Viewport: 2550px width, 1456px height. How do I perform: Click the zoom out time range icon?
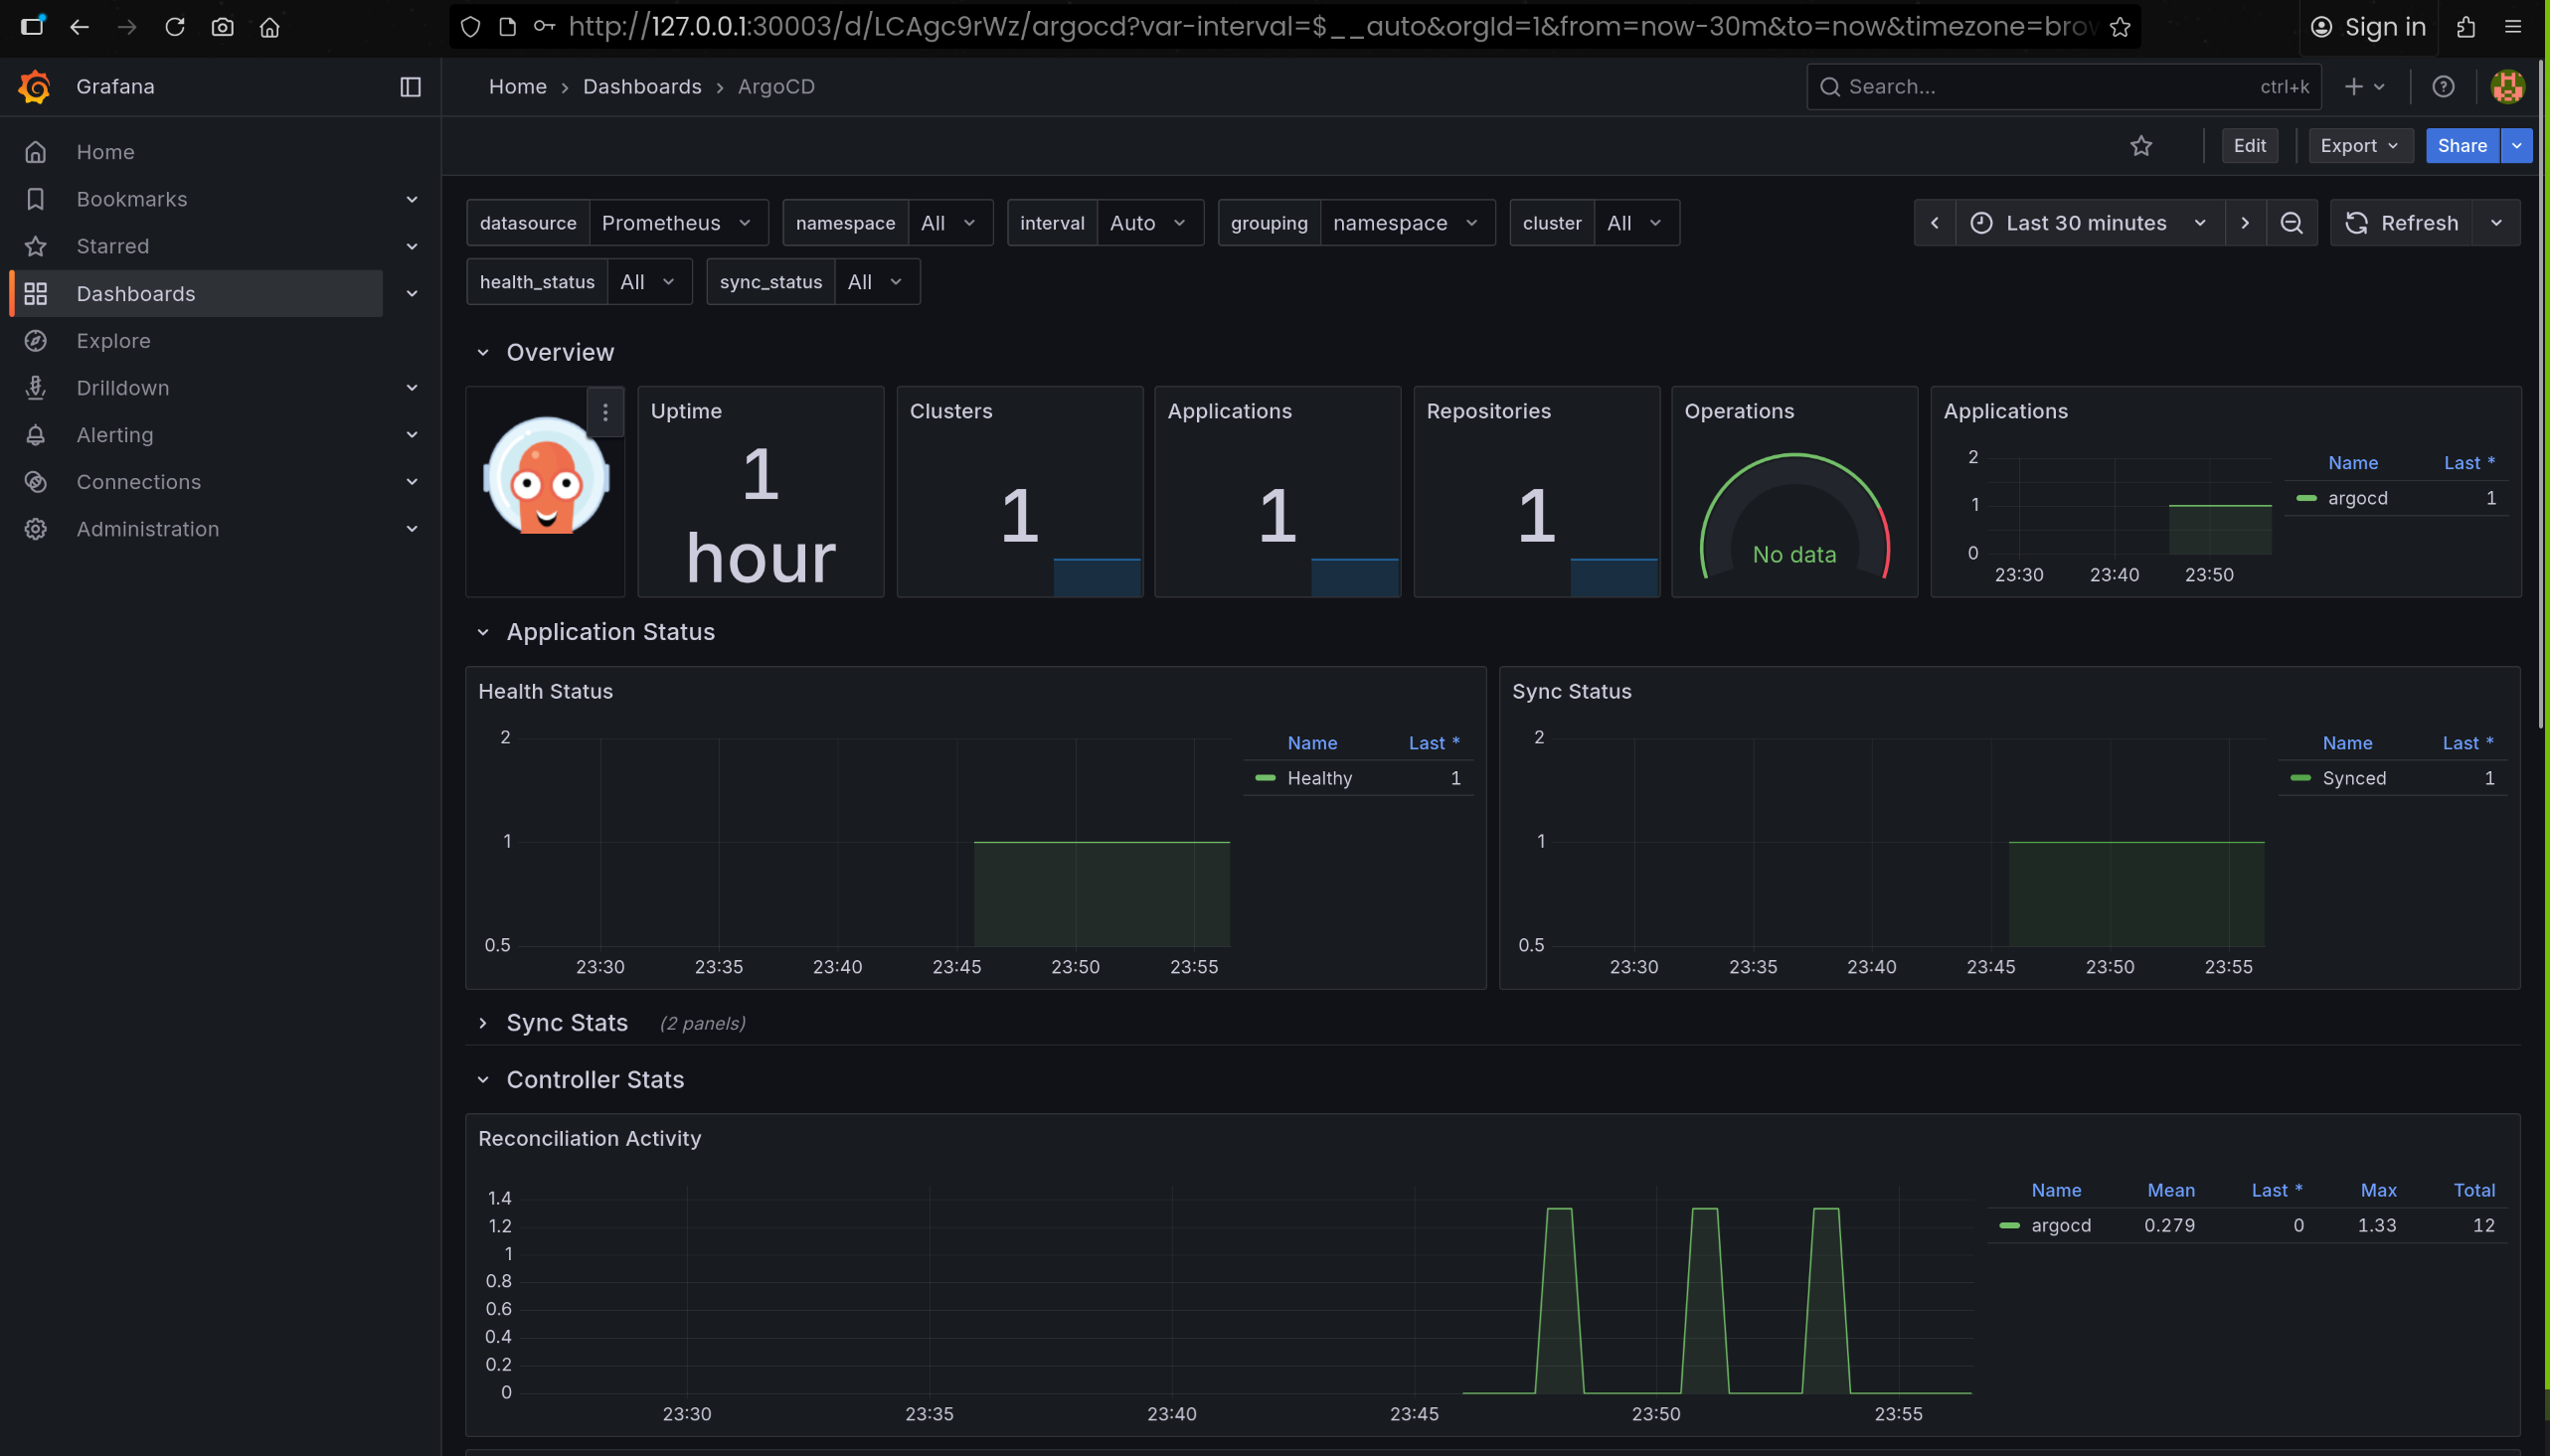pos(2291,223)
